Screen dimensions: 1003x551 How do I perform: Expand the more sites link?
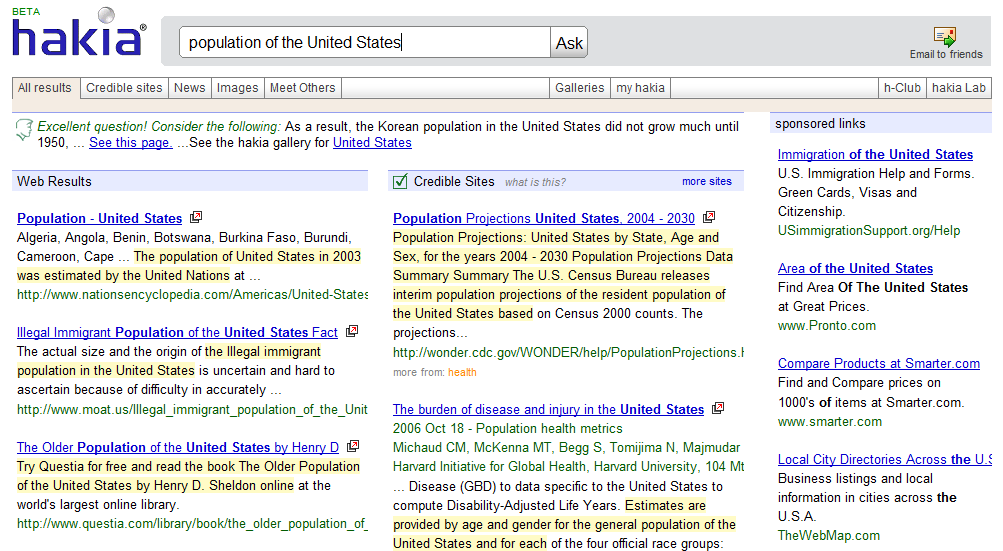706,182
